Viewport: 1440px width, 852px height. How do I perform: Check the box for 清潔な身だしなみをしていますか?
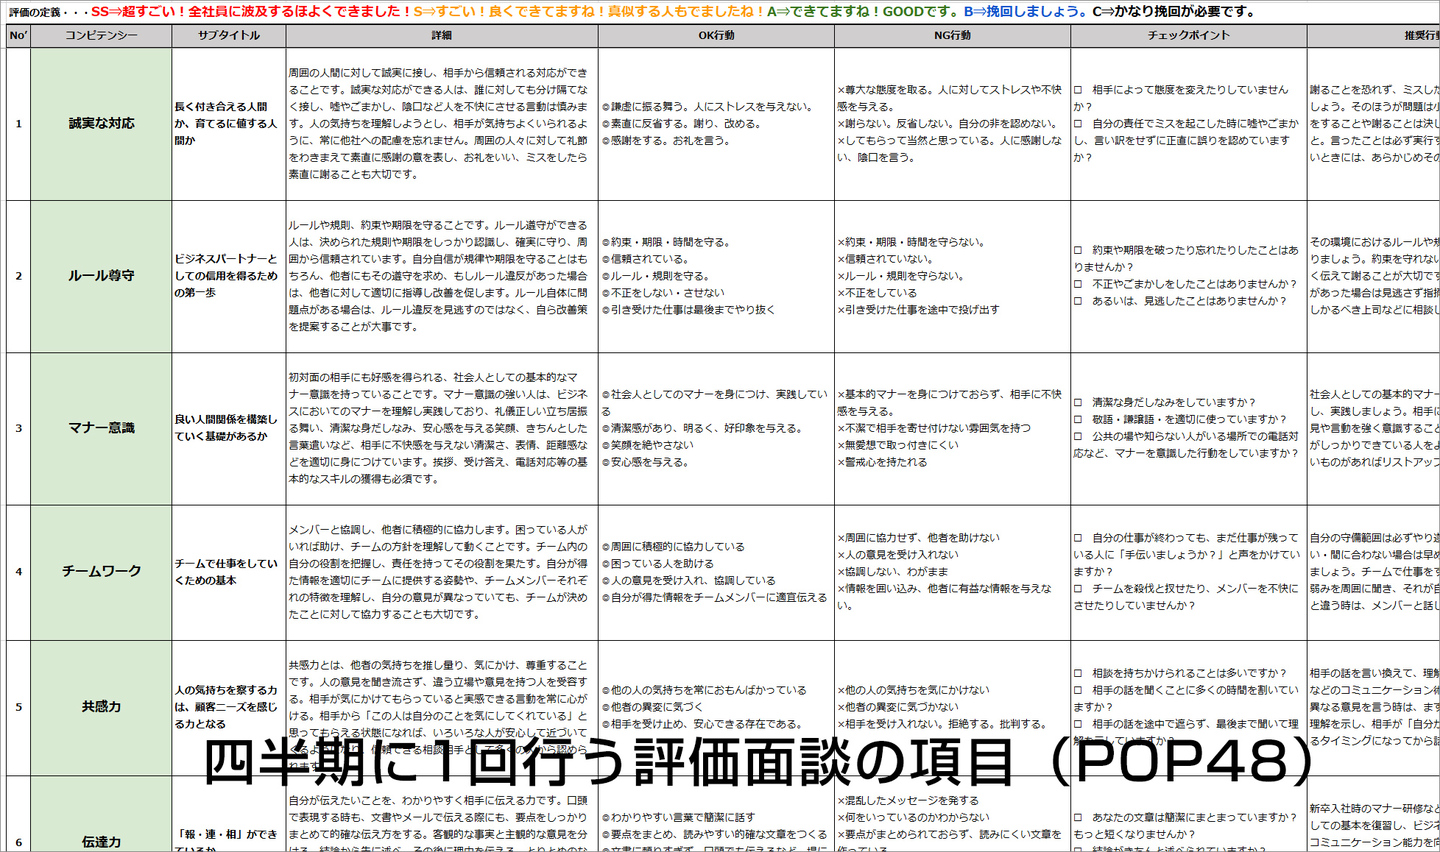(1078, 403)
